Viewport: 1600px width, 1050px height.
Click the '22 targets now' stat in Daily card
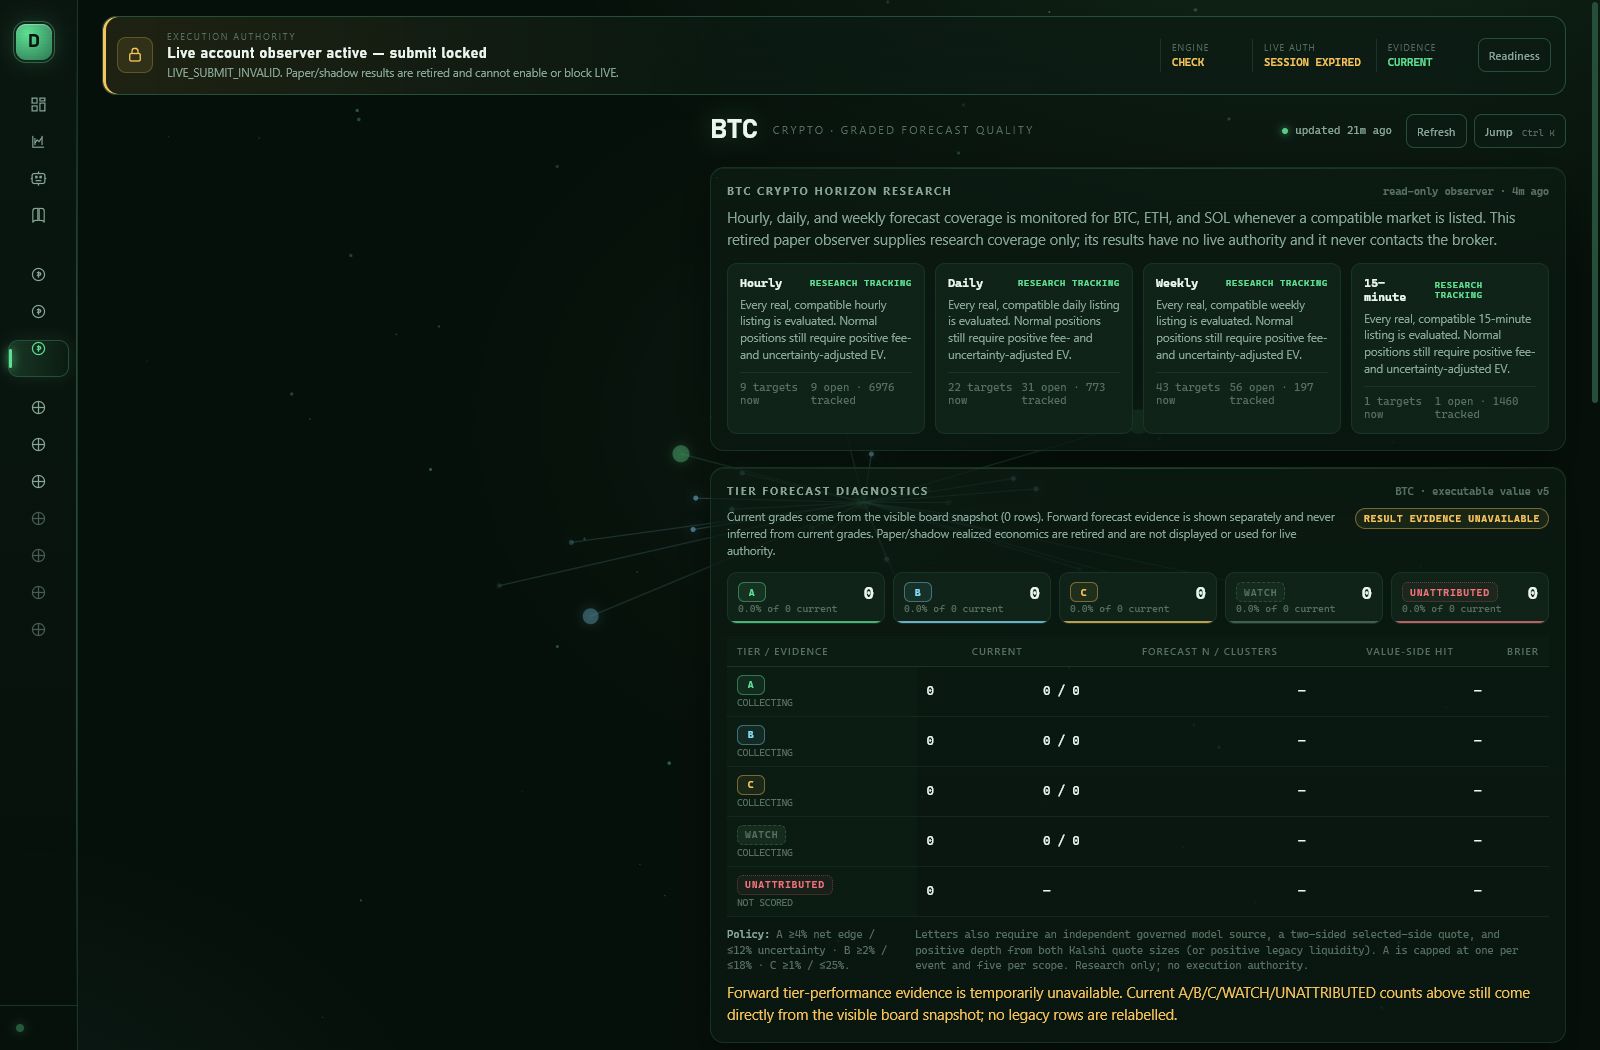(979, 394)
